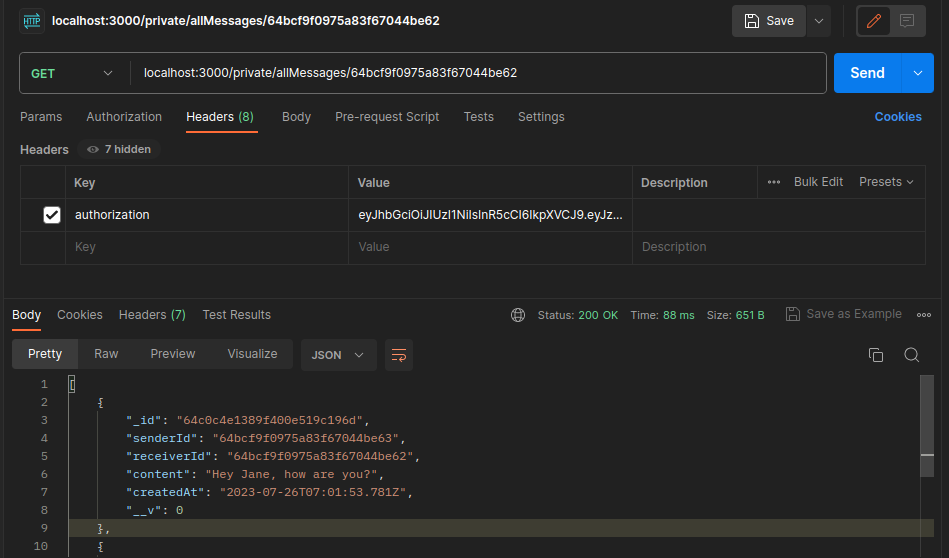This screenshot has width=949, height=558.
Task: Click the Size 651 B text
Action: tap(735, 315)
